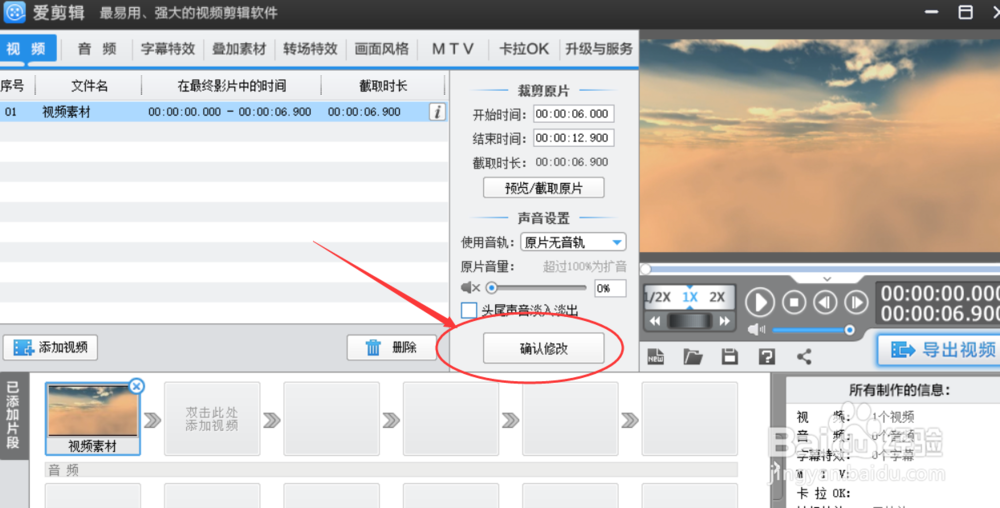Open help with question mark icon
The height and width of the screenshot is (508, 1000).
click(x=767, y=356)
